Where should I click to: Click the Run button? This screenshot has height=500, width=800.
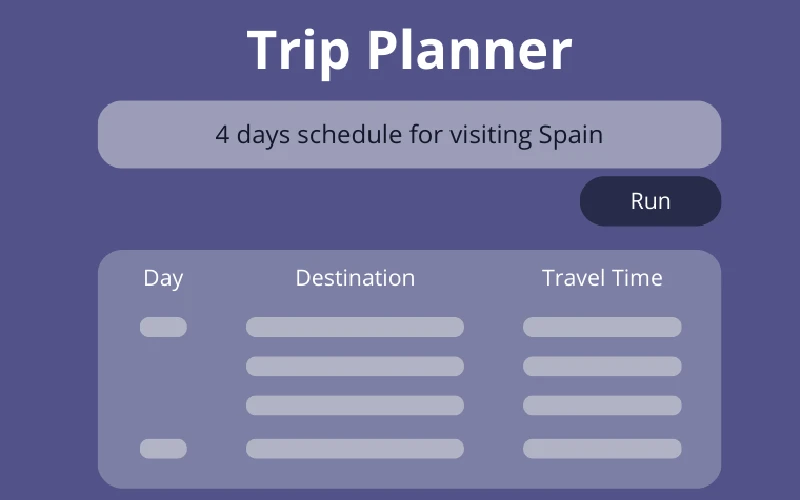[650, 201]
